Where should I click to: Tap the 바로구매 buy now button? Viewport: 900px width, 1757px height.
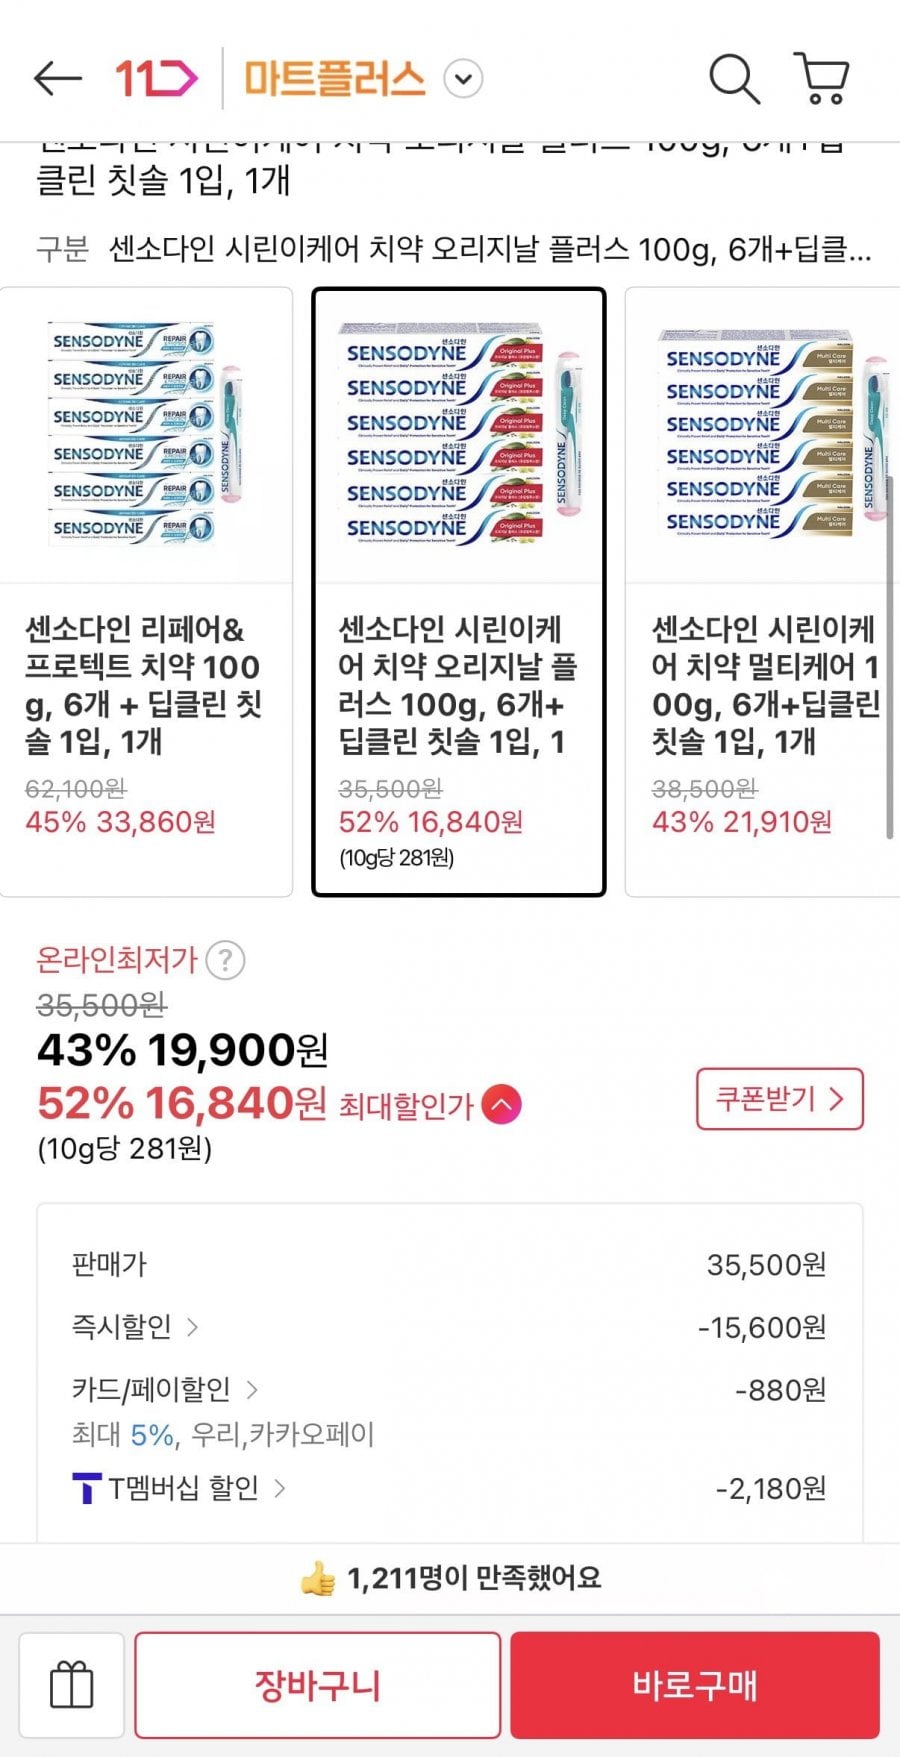pos(695,1685)
